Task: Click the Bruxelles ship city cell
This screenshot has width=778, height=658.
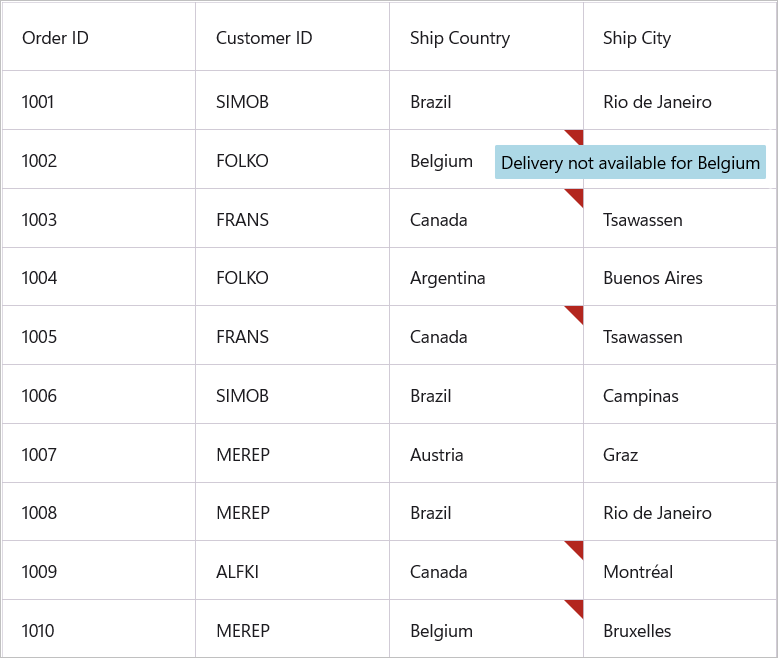Action: click(637, 631)
